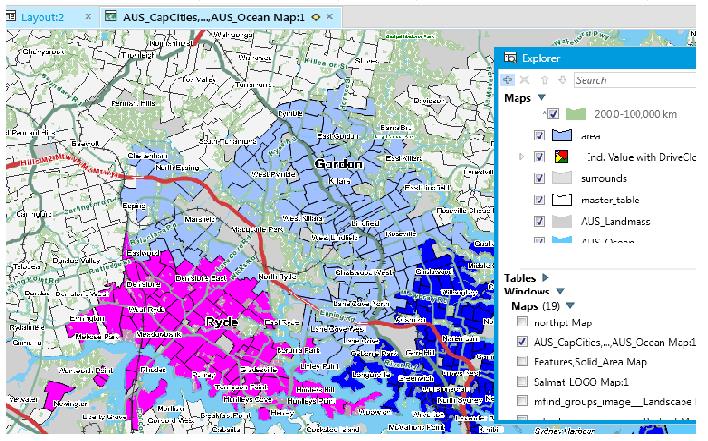Close the AUS_CapCities Map:1 tab
The width and height of the screenshot is (708, 441).
[330, 17]
